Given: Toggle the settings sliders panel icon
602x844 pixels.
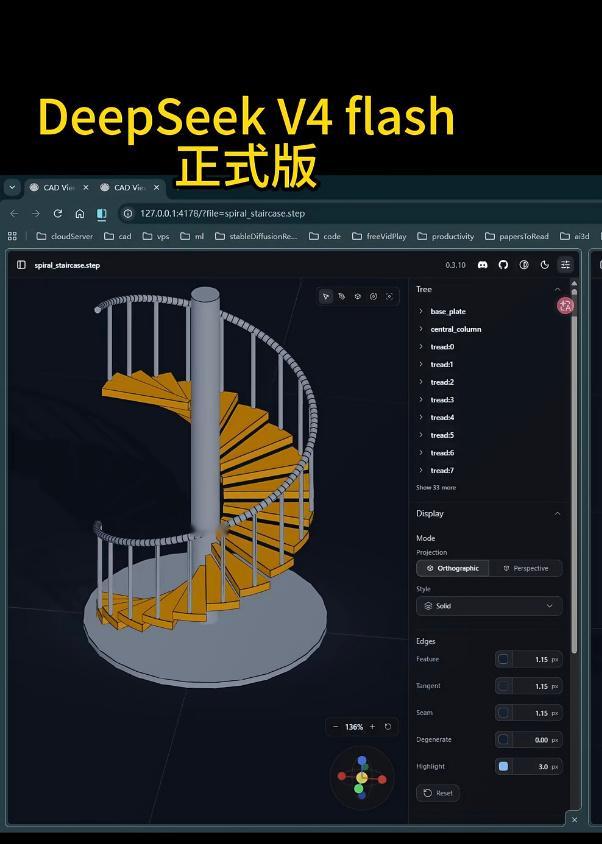Looking at the screenshot, I should pos(565,264).
